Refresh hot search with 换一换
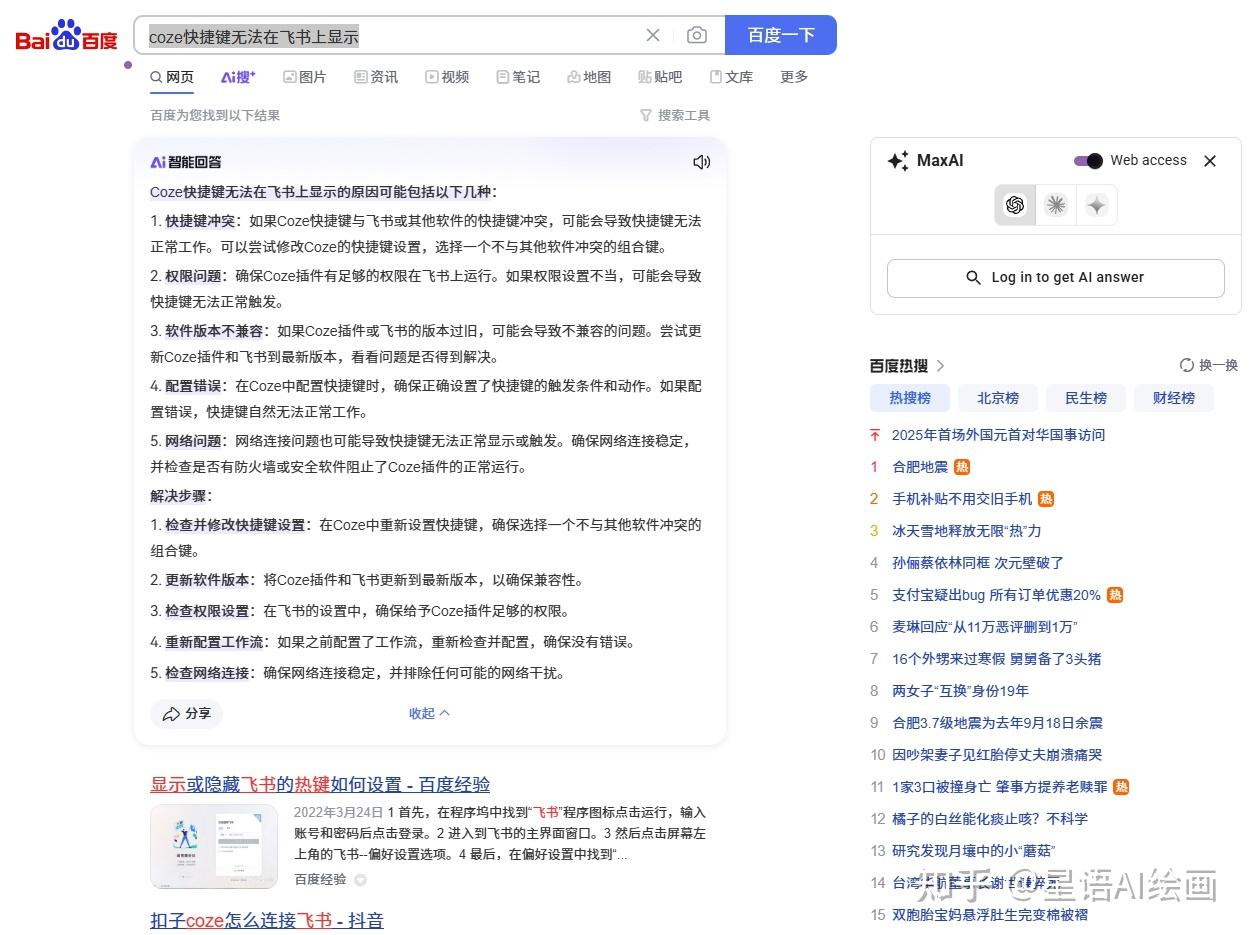The image size is (1249, 935). (1209, 366)
